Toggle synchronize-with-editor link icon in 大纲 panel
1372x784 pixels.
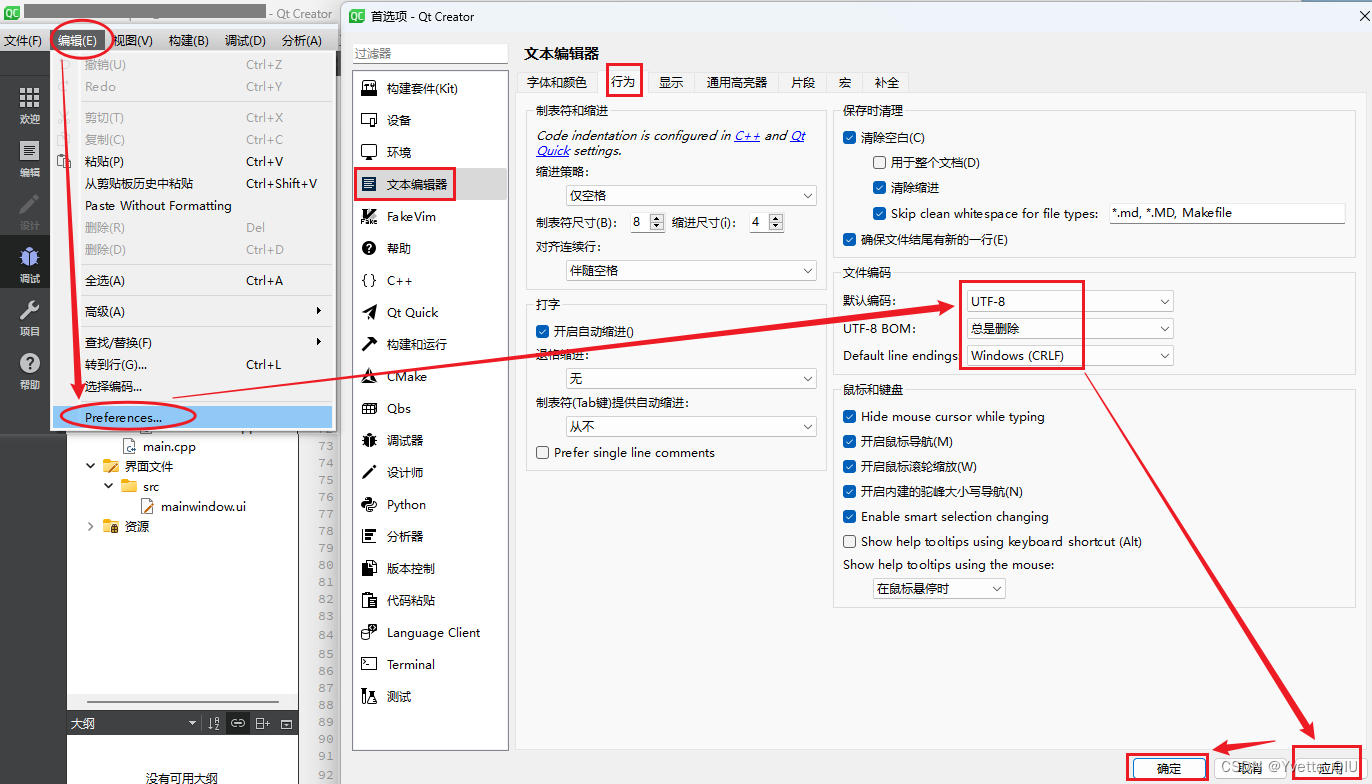[238, 723]
